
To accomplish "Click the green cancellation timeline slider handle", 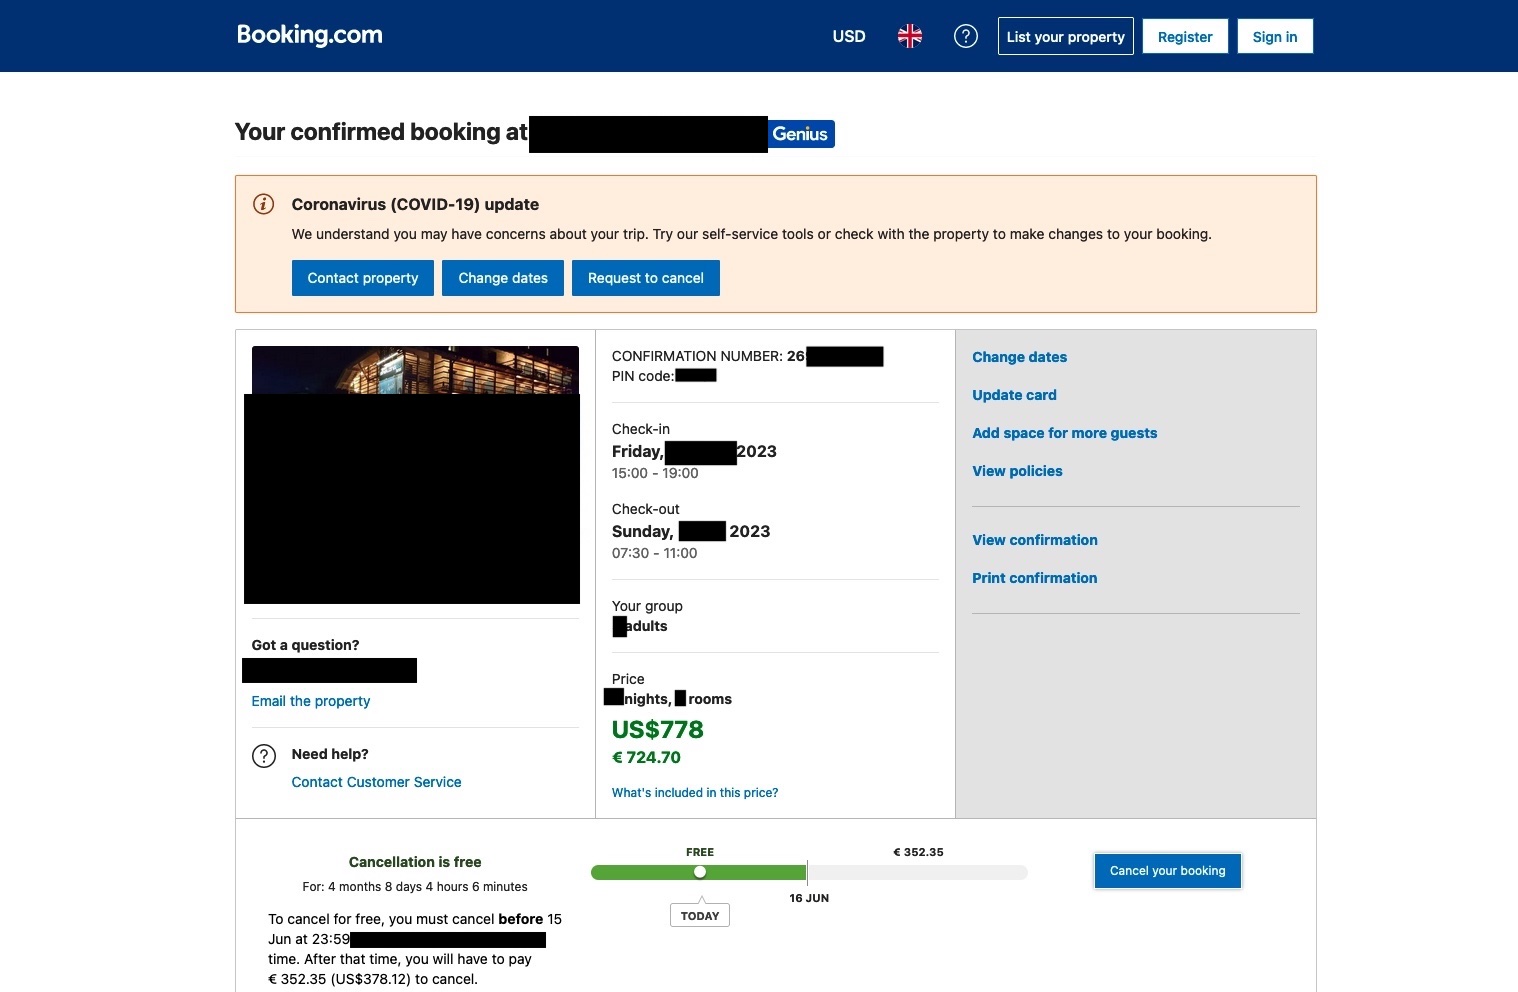I will 700,872.
